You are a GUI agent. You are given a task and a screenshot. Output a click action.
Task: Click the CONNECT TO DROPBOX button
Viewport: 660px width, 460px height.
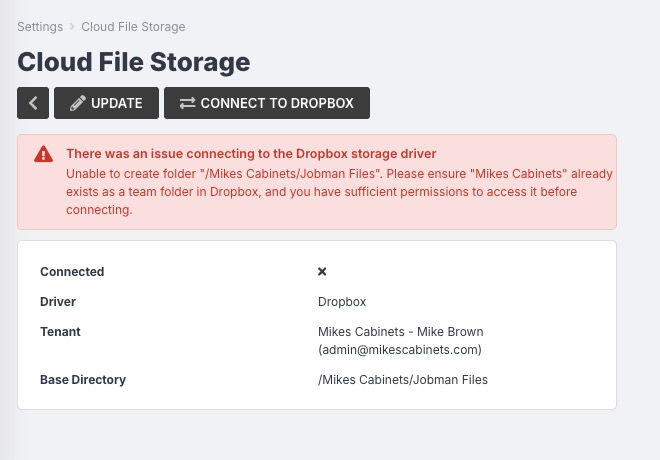(x=267, y=103)
